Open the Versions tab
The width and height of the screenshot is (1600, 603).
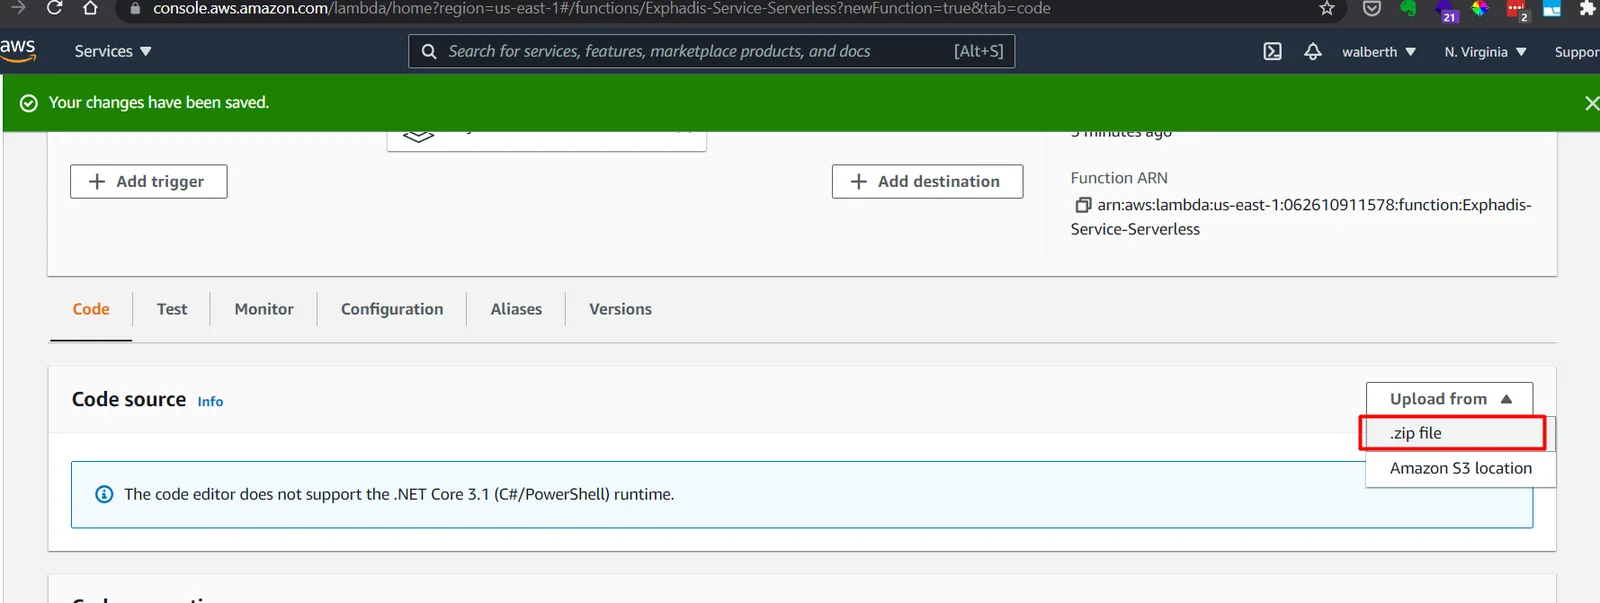620,309
